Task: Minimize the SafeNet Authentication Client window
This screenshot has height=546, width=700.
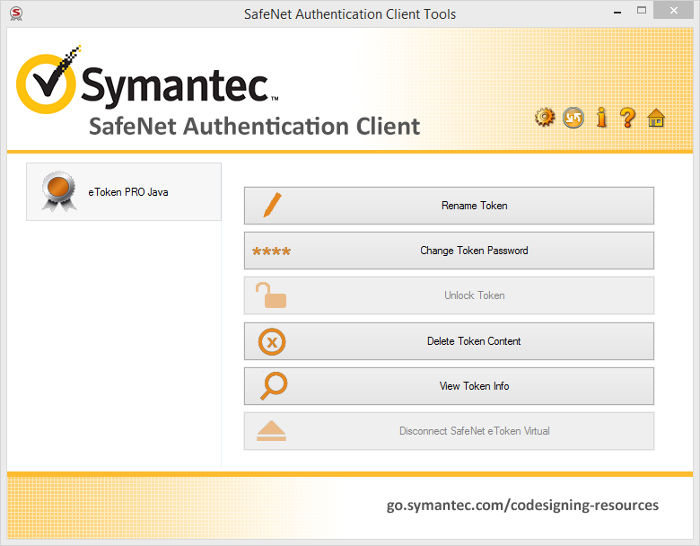Action: (x=618, y=13)
